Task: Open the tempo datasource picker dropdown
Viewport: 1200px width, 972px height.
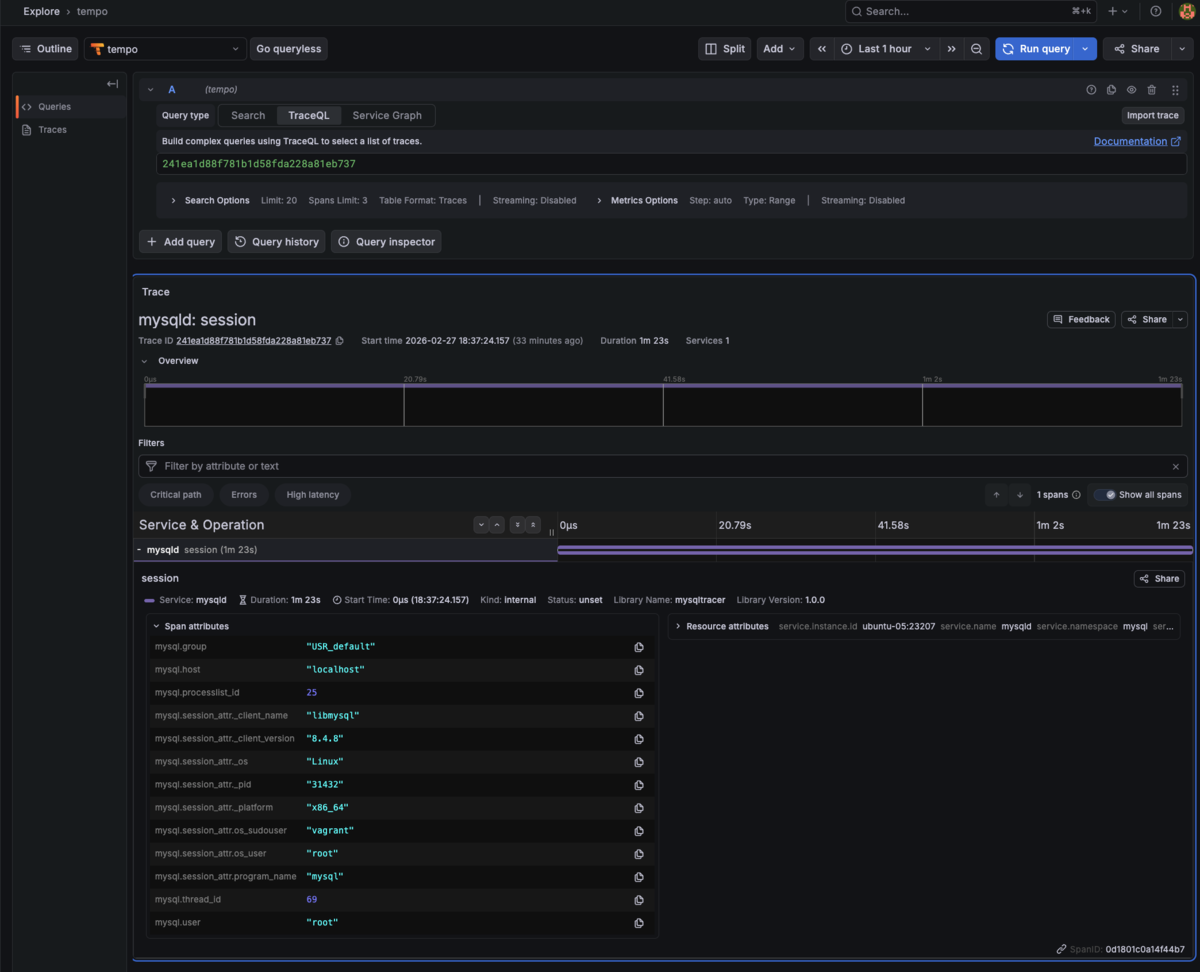Action: click(165, 49)
